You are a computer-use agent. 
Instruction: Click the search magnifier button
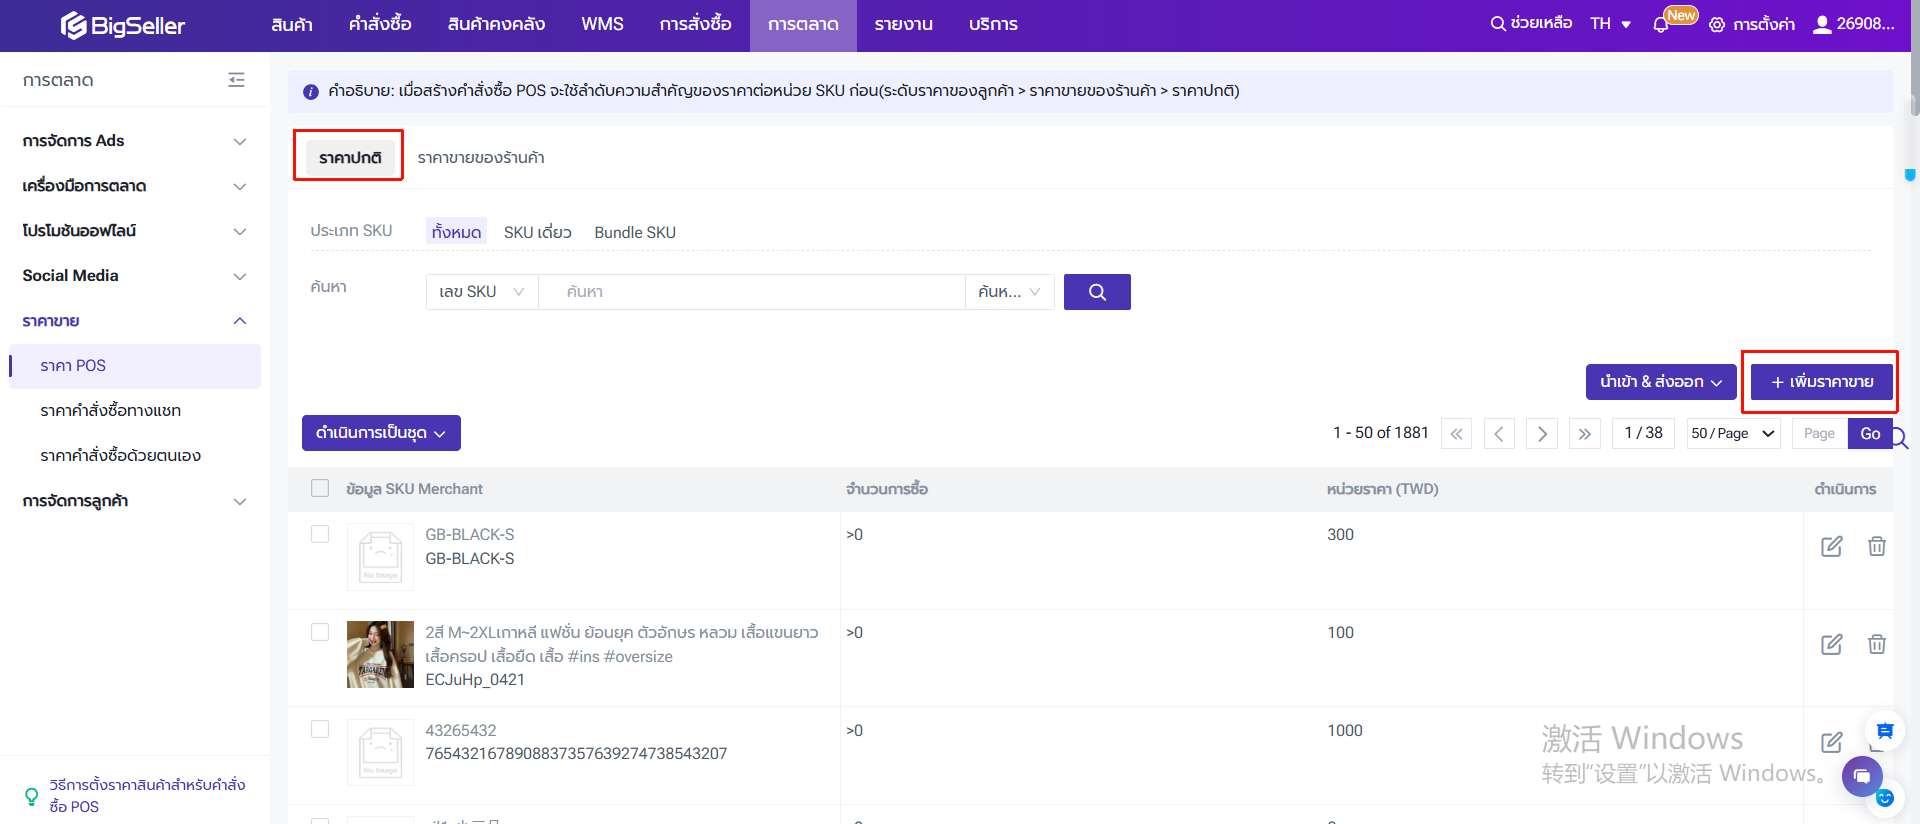tap(1096, 292)
